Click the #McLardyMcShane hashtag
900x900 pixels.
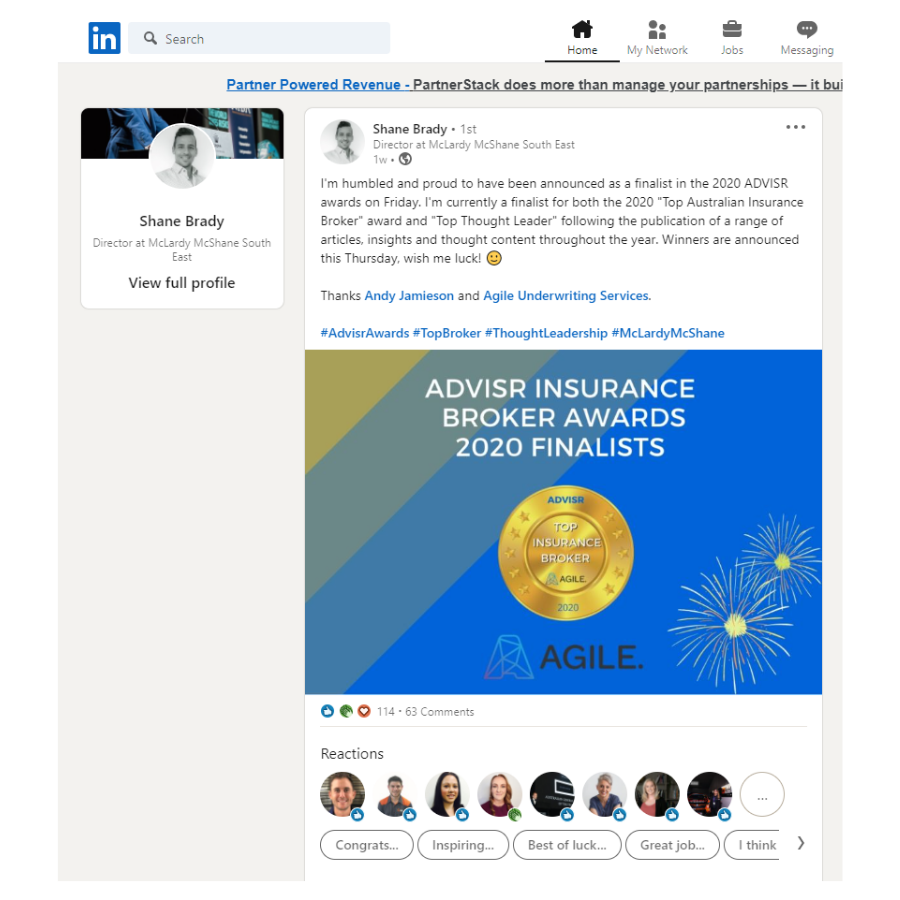click(668, 333)
